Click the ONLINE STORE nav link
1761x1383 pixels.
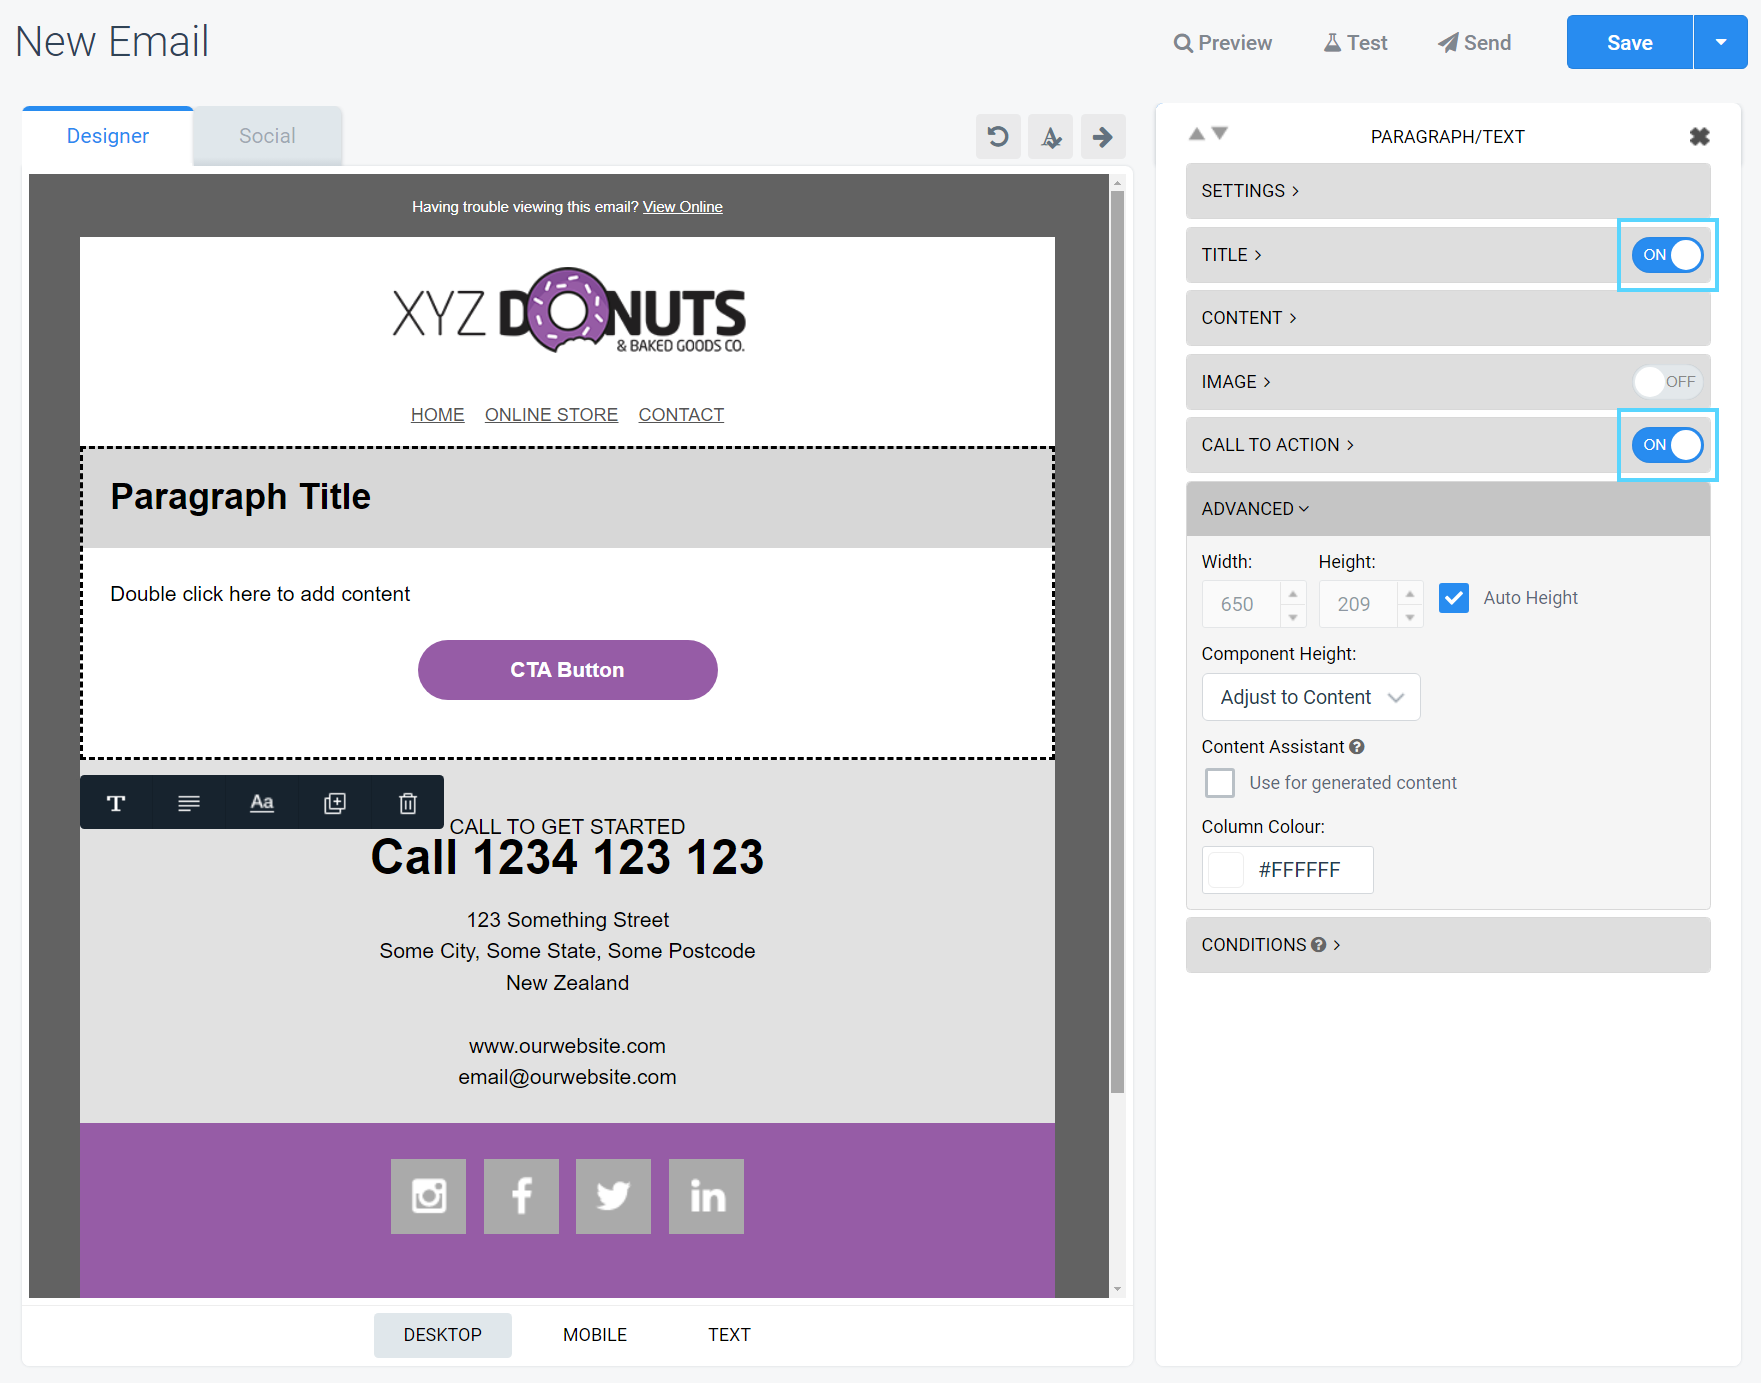tap(551, 415)
